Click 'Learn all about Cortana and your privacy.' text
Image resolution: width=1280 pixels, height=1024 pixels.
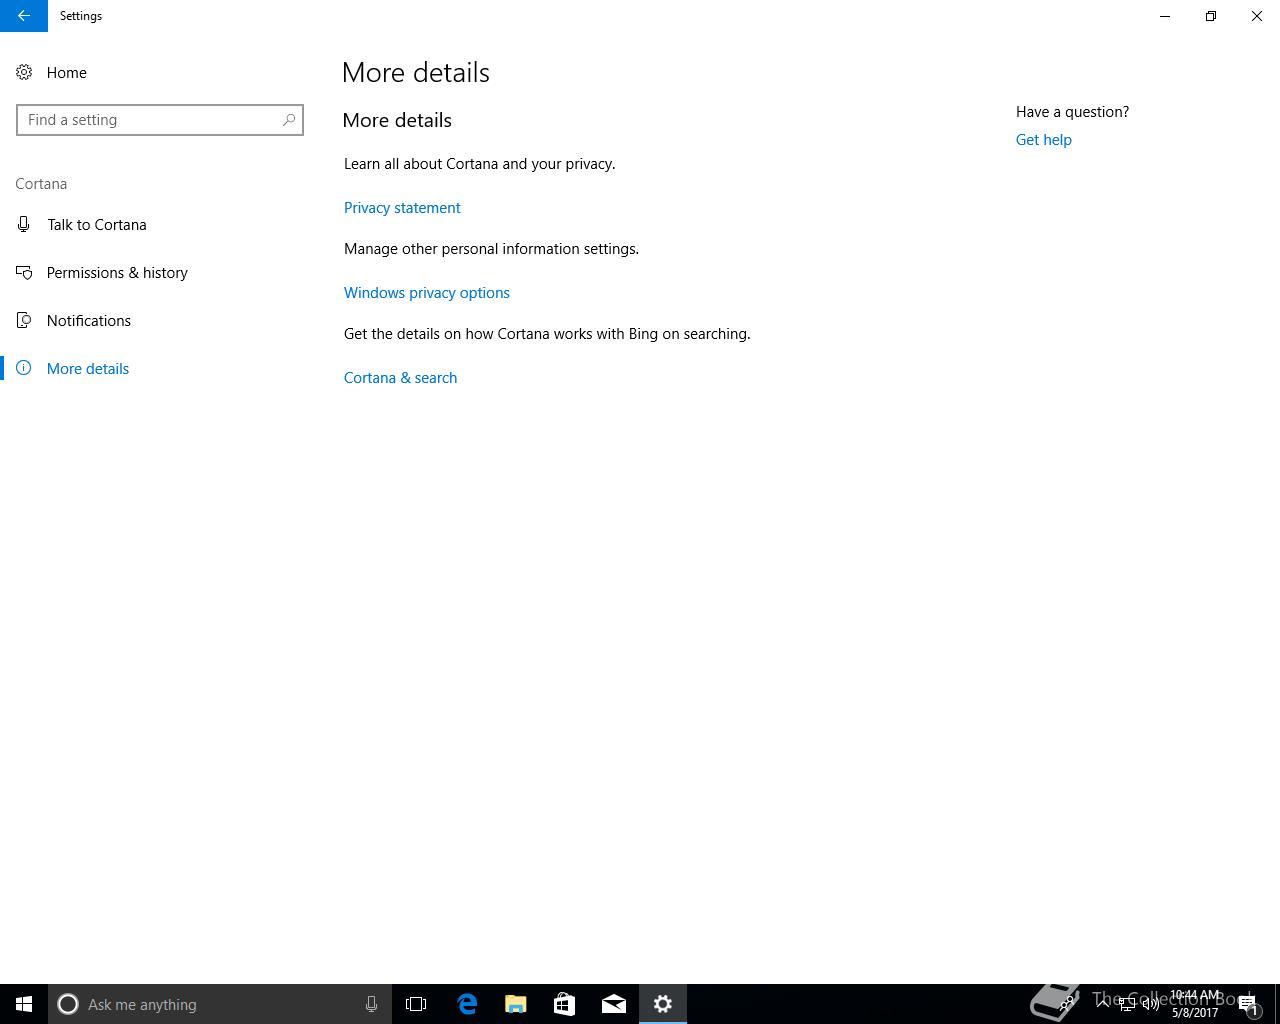pos(480,164)
